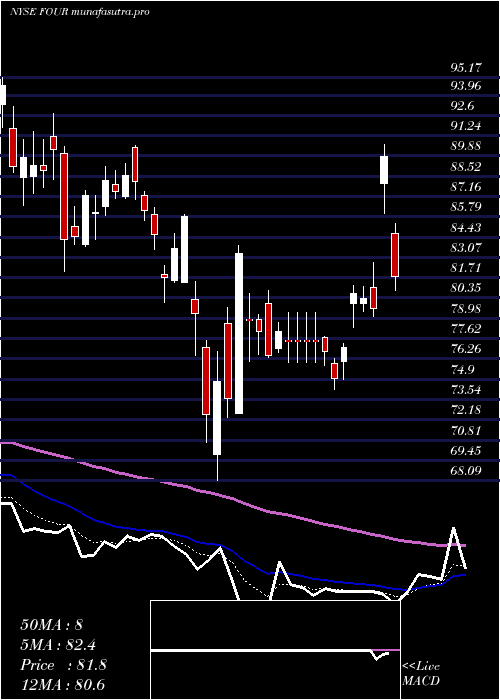The height and width of the screenshot is (700, 500).
Task: Select the 83.07 price axis label
Action: pos(465,248)
